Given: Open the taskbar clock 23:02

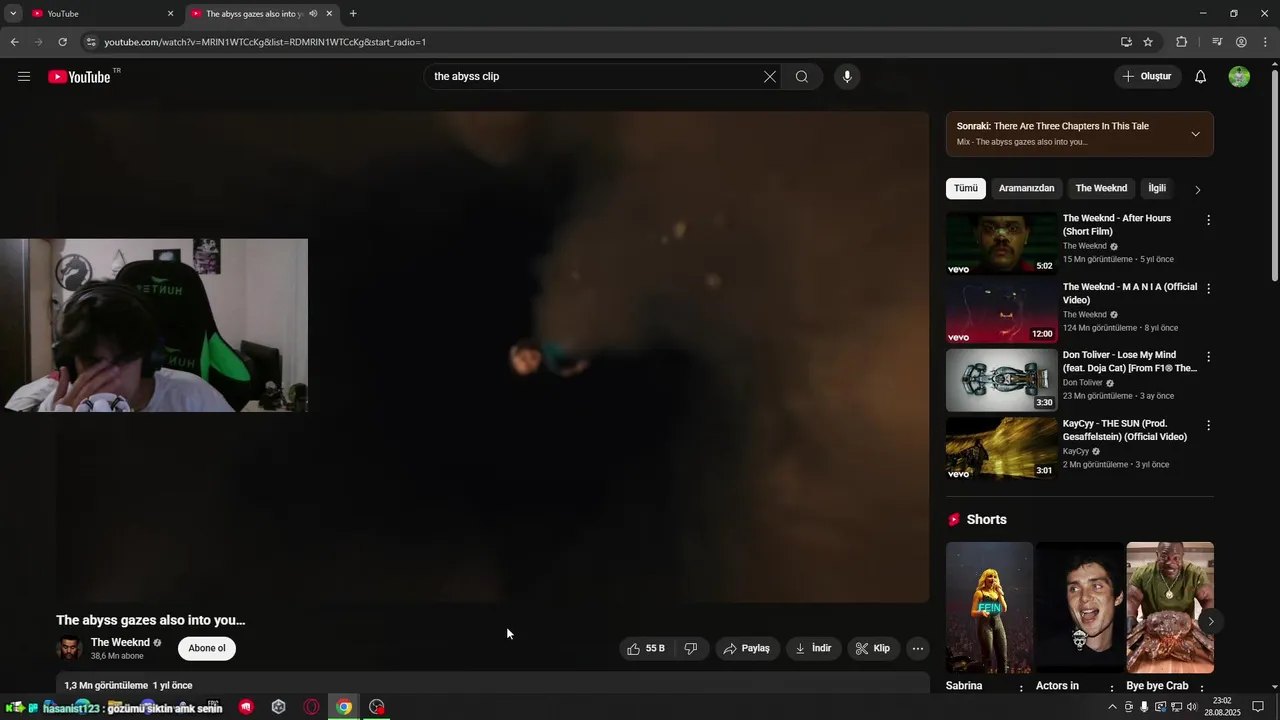Looking at the screenshot, I should point(1221,707).
